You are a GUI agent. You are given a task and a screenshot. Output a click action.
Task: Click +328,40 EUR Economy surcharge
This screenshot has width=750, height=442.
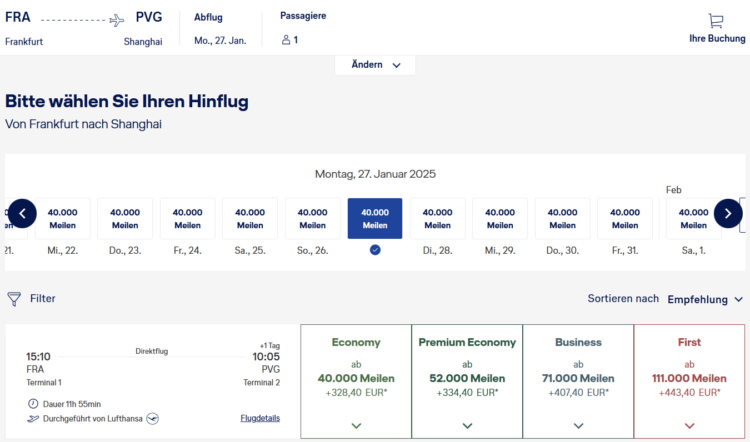coord(356,393)
